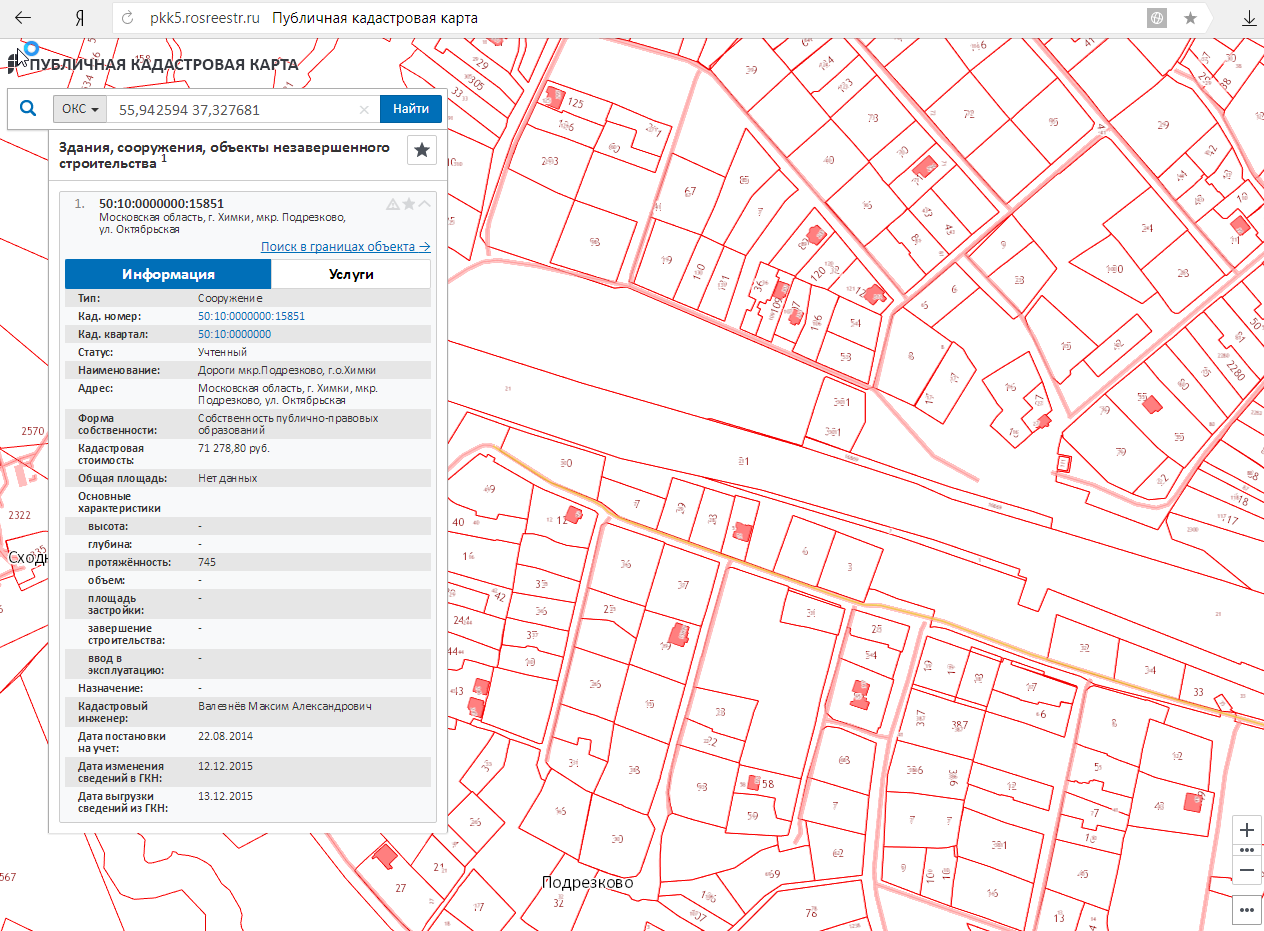
Task: Open cadastral quarter 50:10:0000000 link
Action: pyautogui.click(x=234, y=334)
